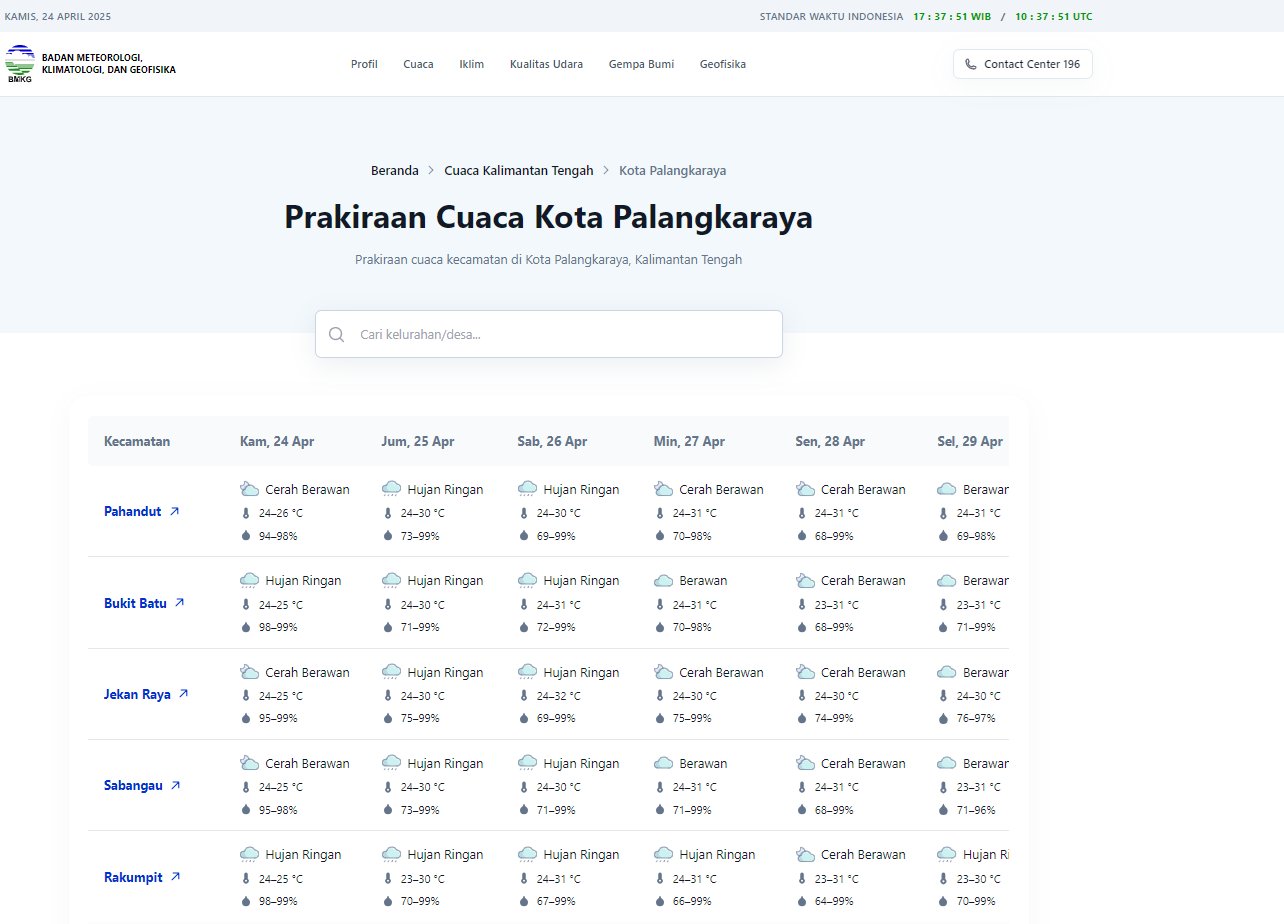
Task: Expand the Iklim navigation menu
Action: [471, 64]
